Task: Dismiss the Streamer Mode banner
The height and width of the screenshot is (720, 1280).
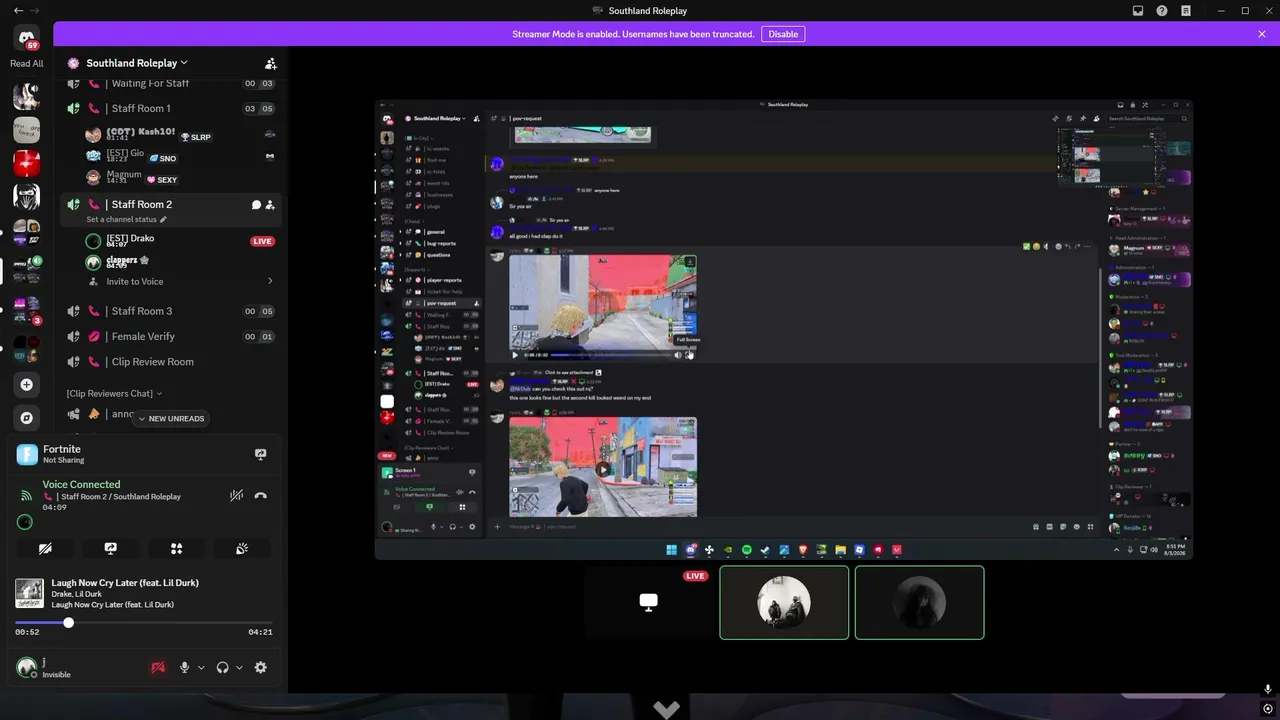Action: [1262, 34]
